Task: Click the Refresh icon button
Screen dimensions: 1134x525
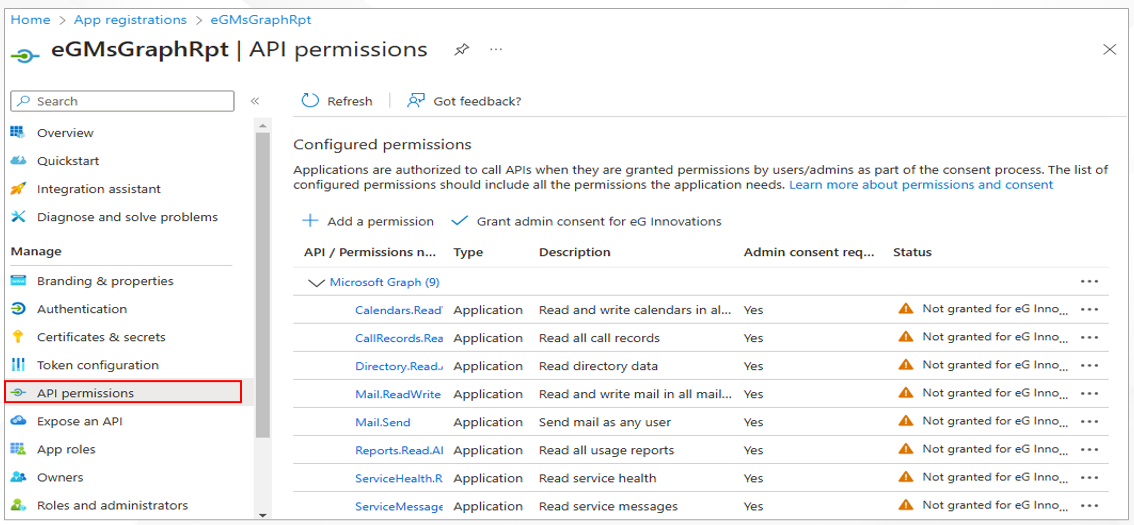Action: coord(310,101)
